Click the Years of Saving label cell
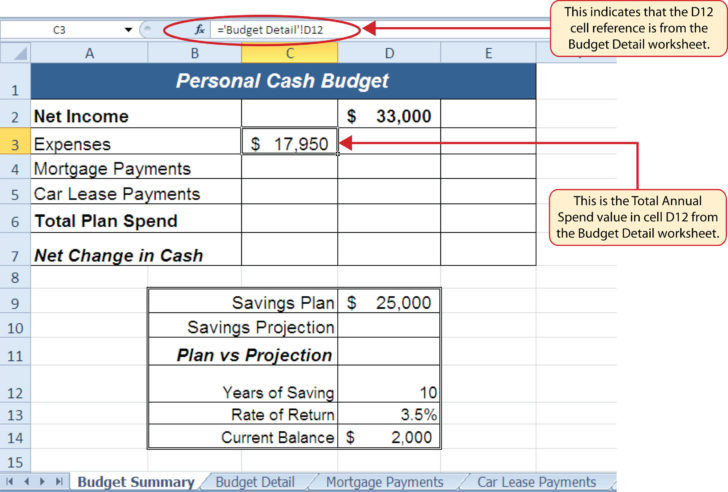This screenshot has width=728, height=492. 243,384
